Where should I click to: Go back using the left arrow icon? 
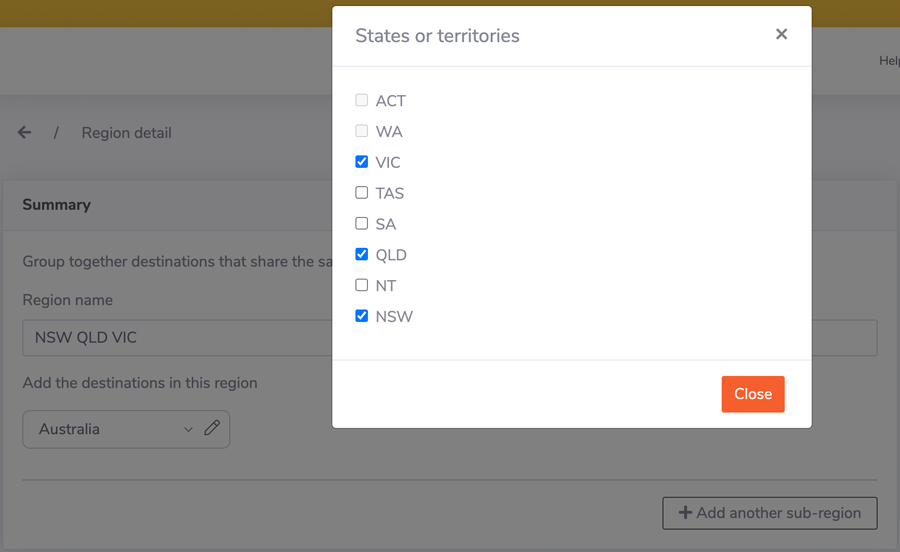pyautogui.click(x=25, y=132)
